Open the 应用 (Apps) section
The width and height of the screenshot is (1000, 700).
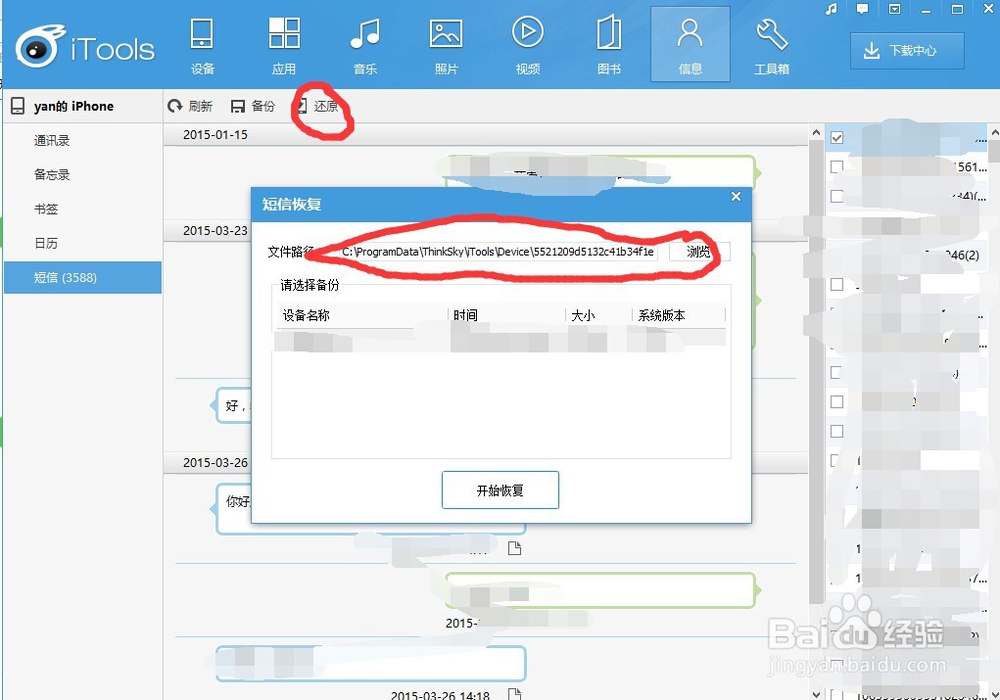tap(284, 46)
